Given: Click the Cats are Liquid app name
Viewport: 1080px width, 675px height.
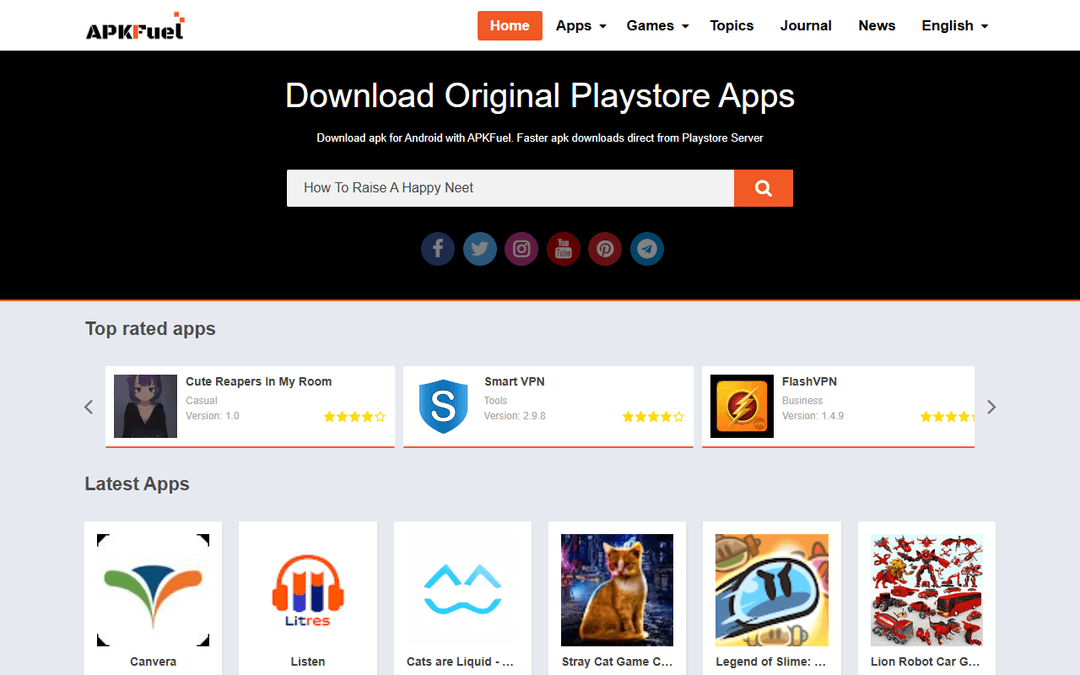Looking at the screenshot, I should coord(460,661).
